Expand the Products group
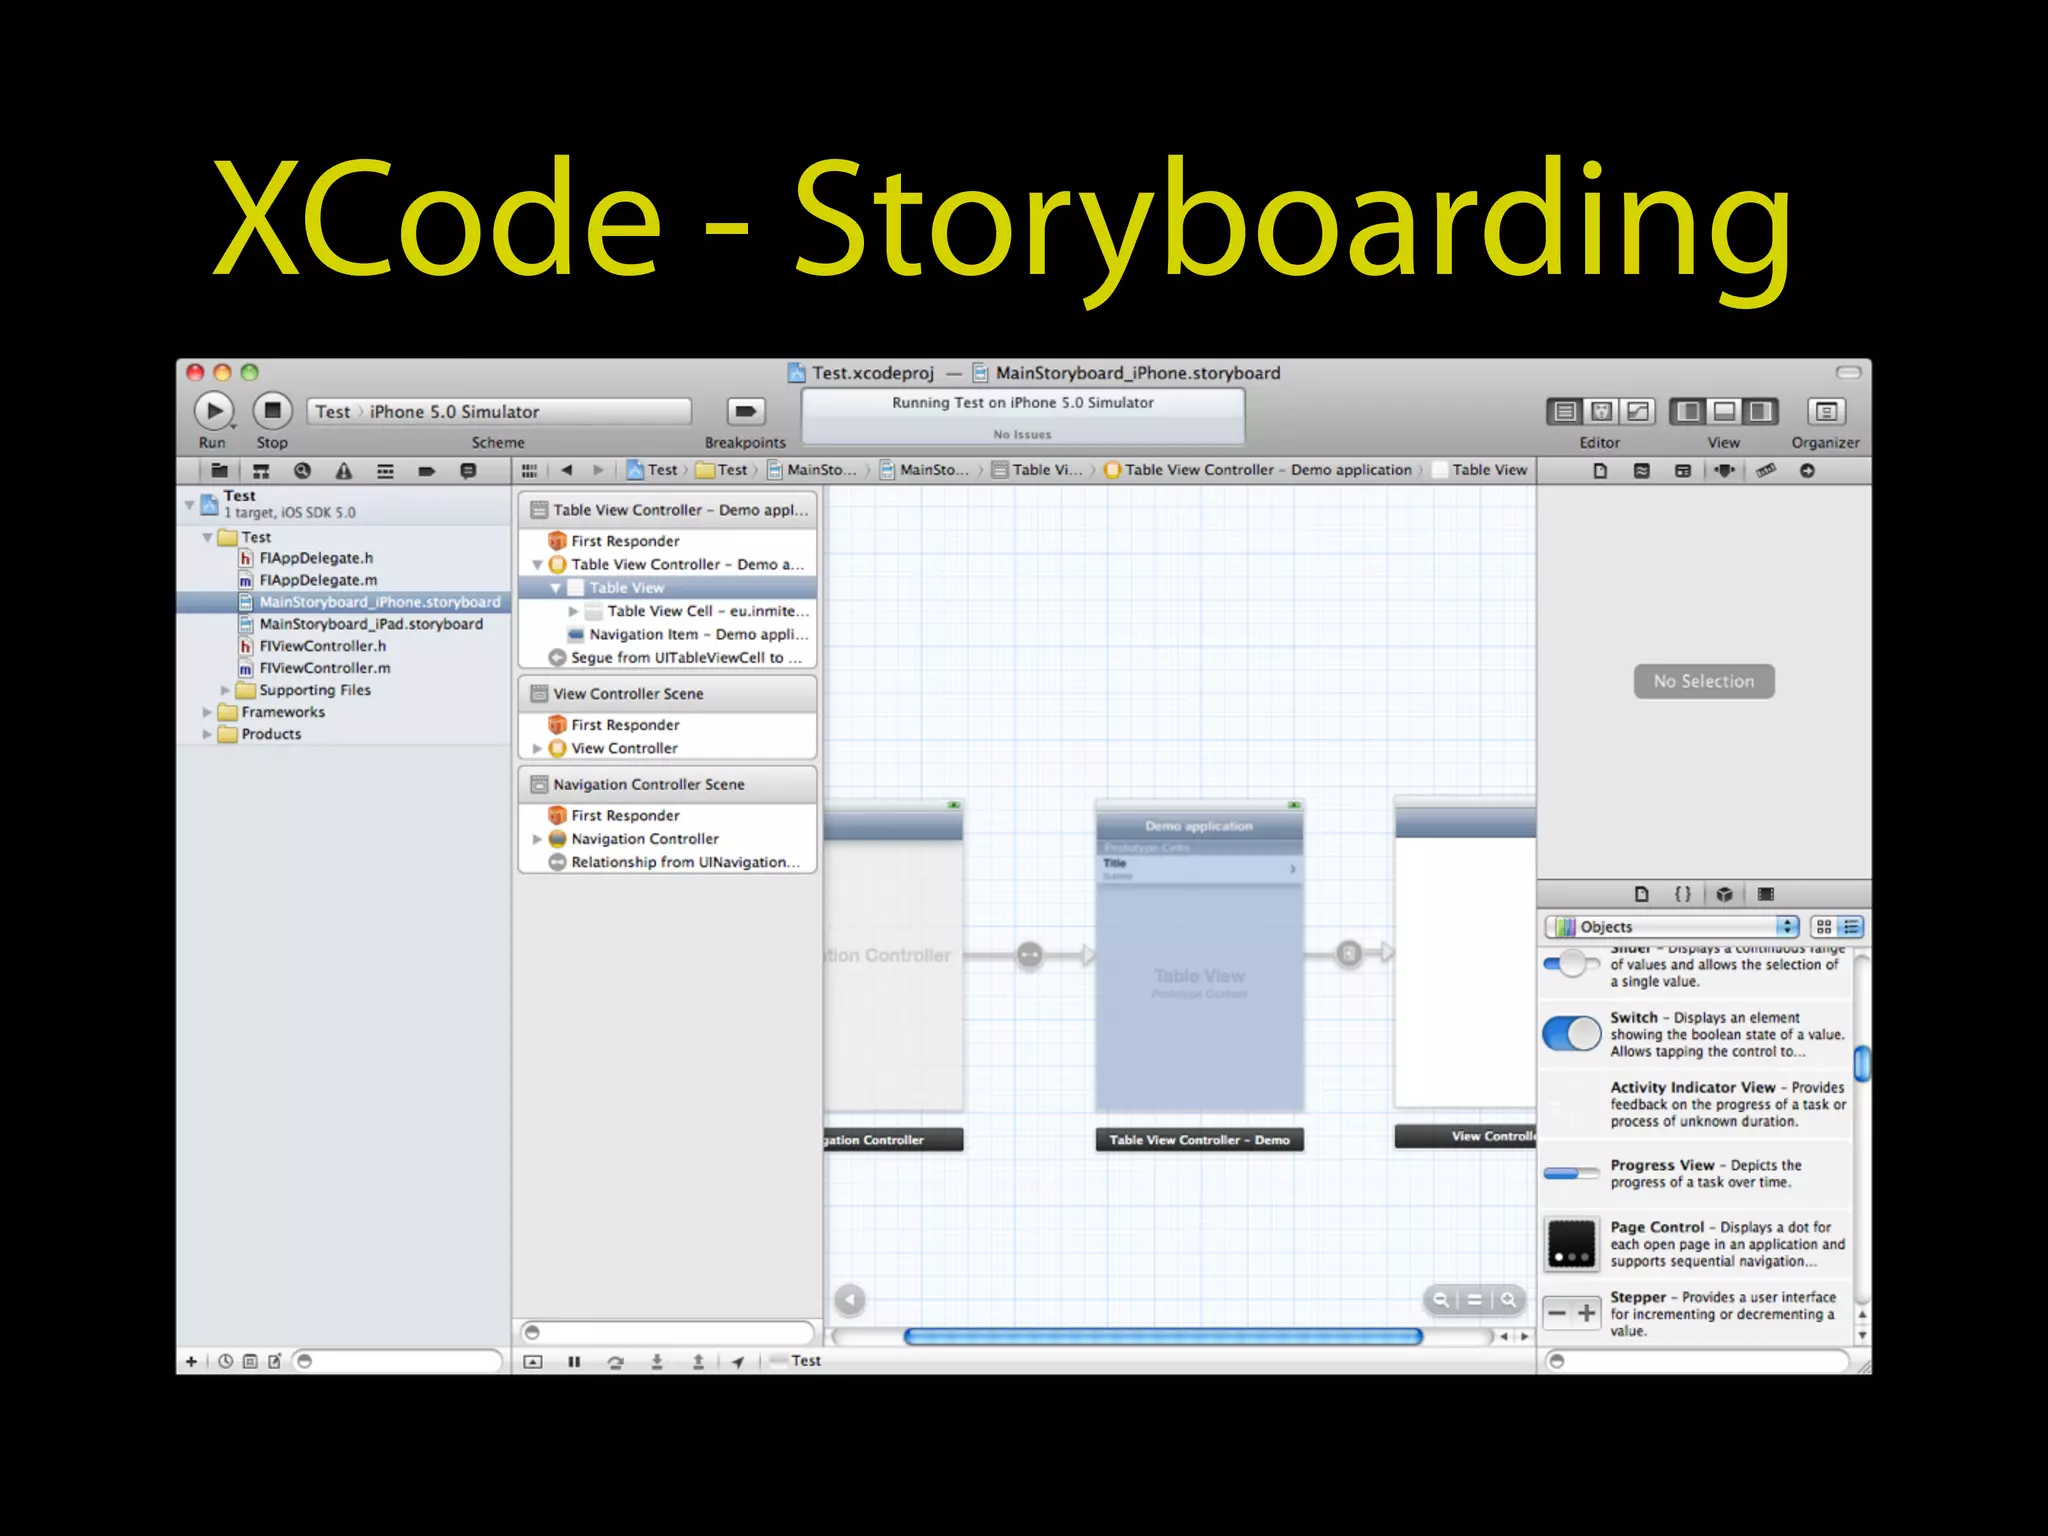 207,734
